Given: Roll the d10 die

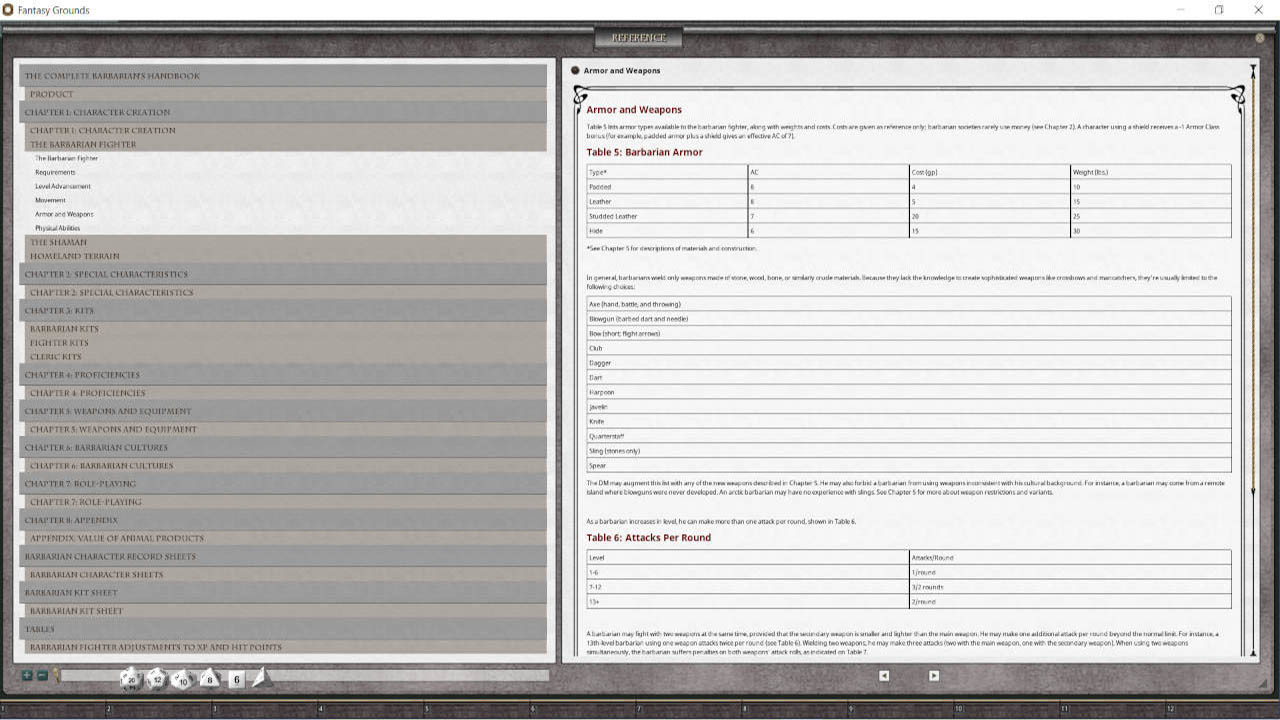Looking at the screenshot, I should point(182,680).
